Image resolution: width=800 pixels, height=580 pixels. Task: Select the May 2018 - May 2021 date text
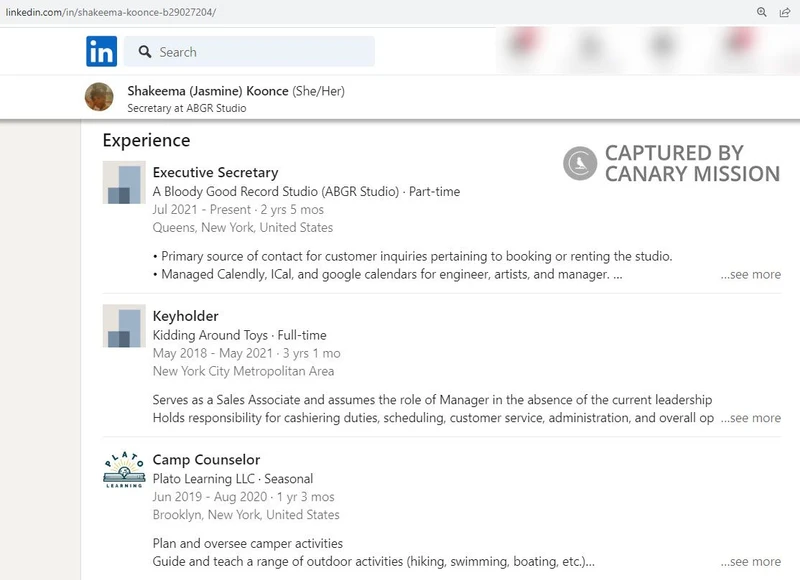246,354
